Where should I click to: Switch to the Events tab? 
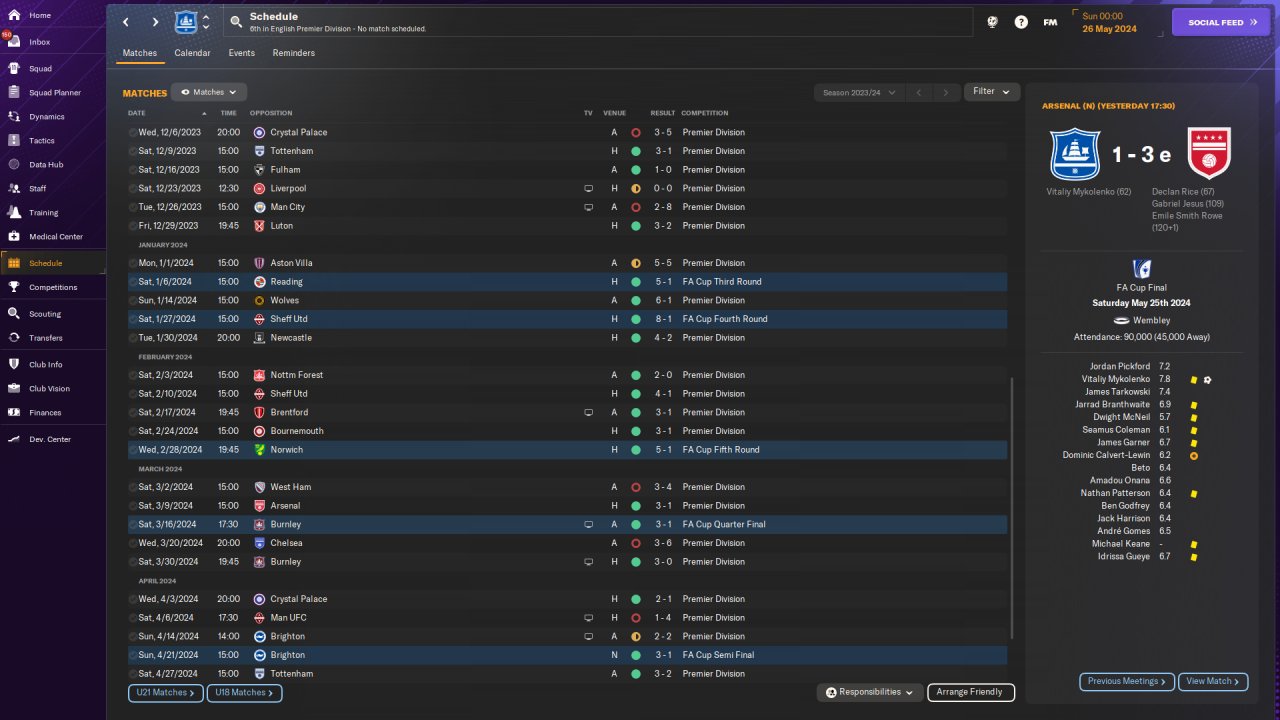point(241,53)
